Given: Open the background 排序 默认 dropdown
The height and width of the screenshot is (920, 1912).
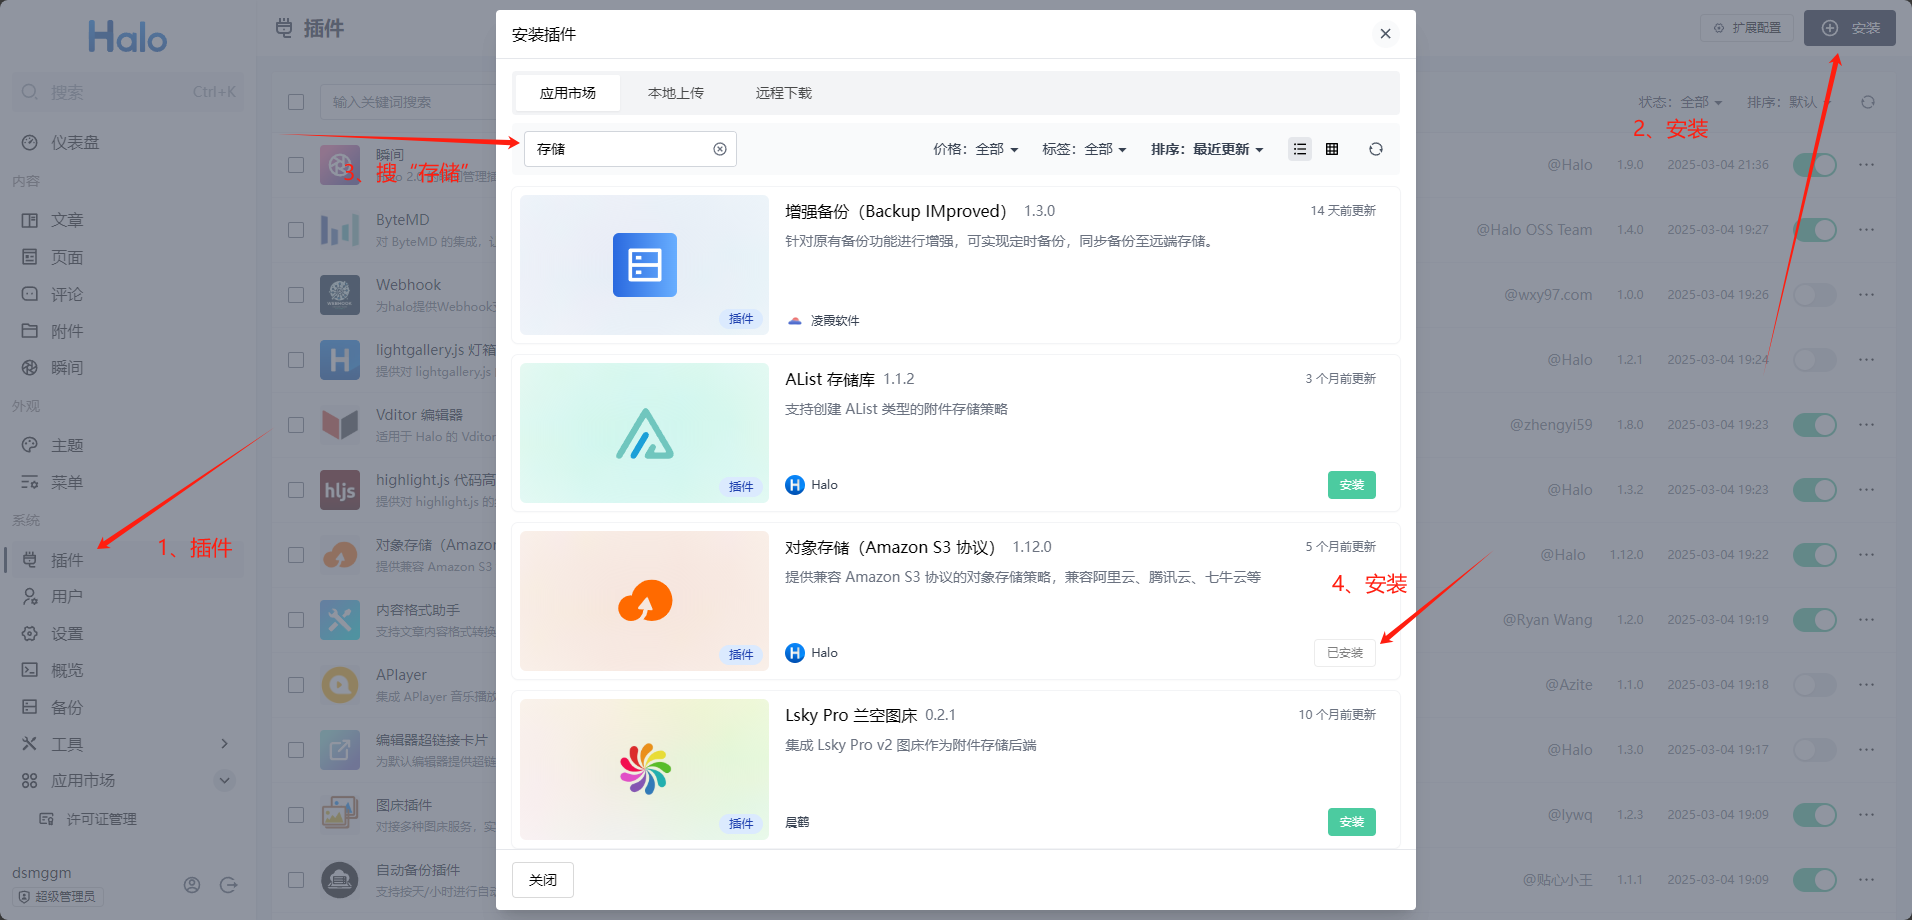Looking at the screenshot, I should point(1789,102).
